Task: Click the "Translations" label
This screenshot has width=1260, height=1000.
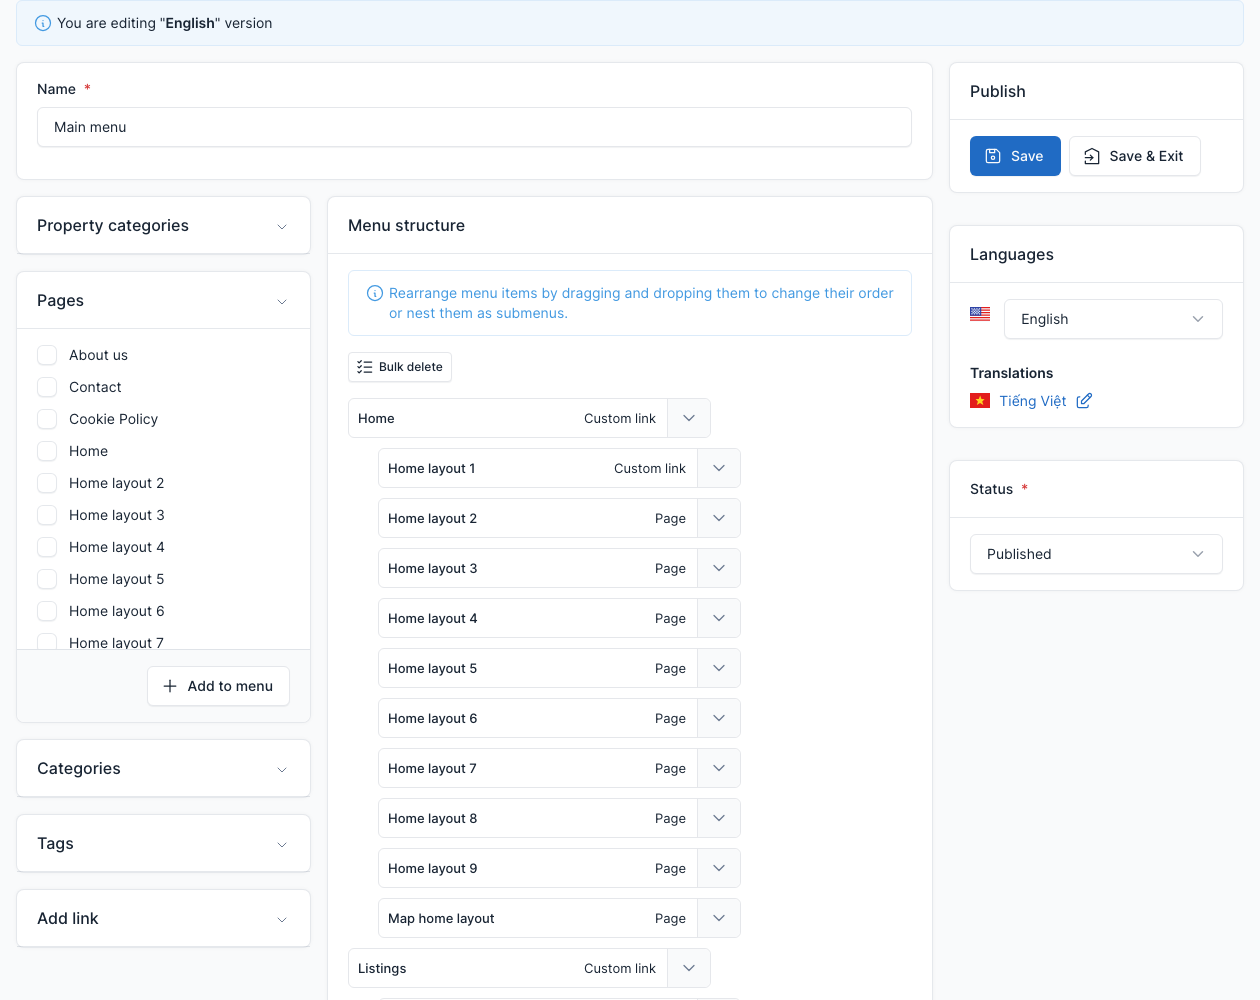Action: (x=1012, y=373)
